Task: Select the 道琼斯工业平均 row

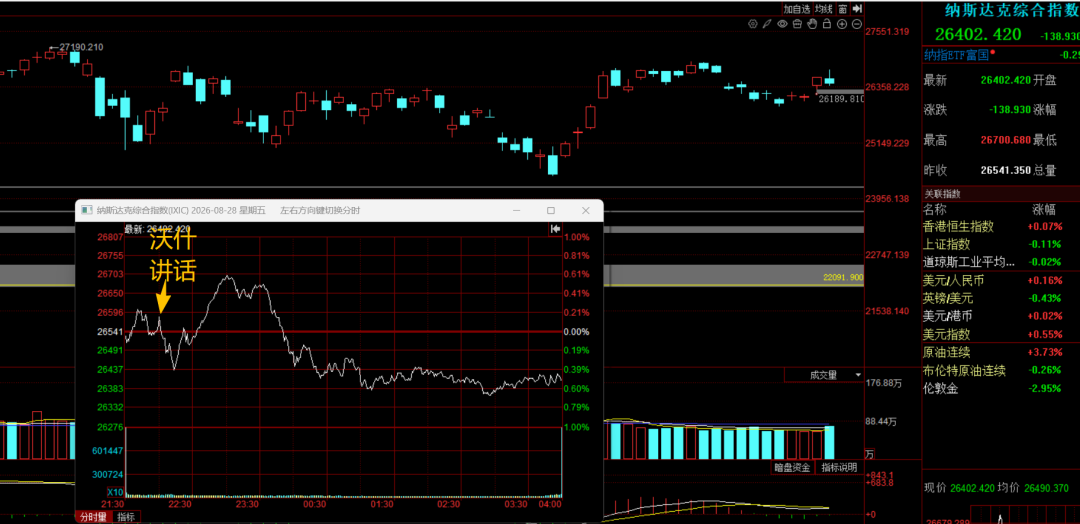Action: click(1000, 262)
